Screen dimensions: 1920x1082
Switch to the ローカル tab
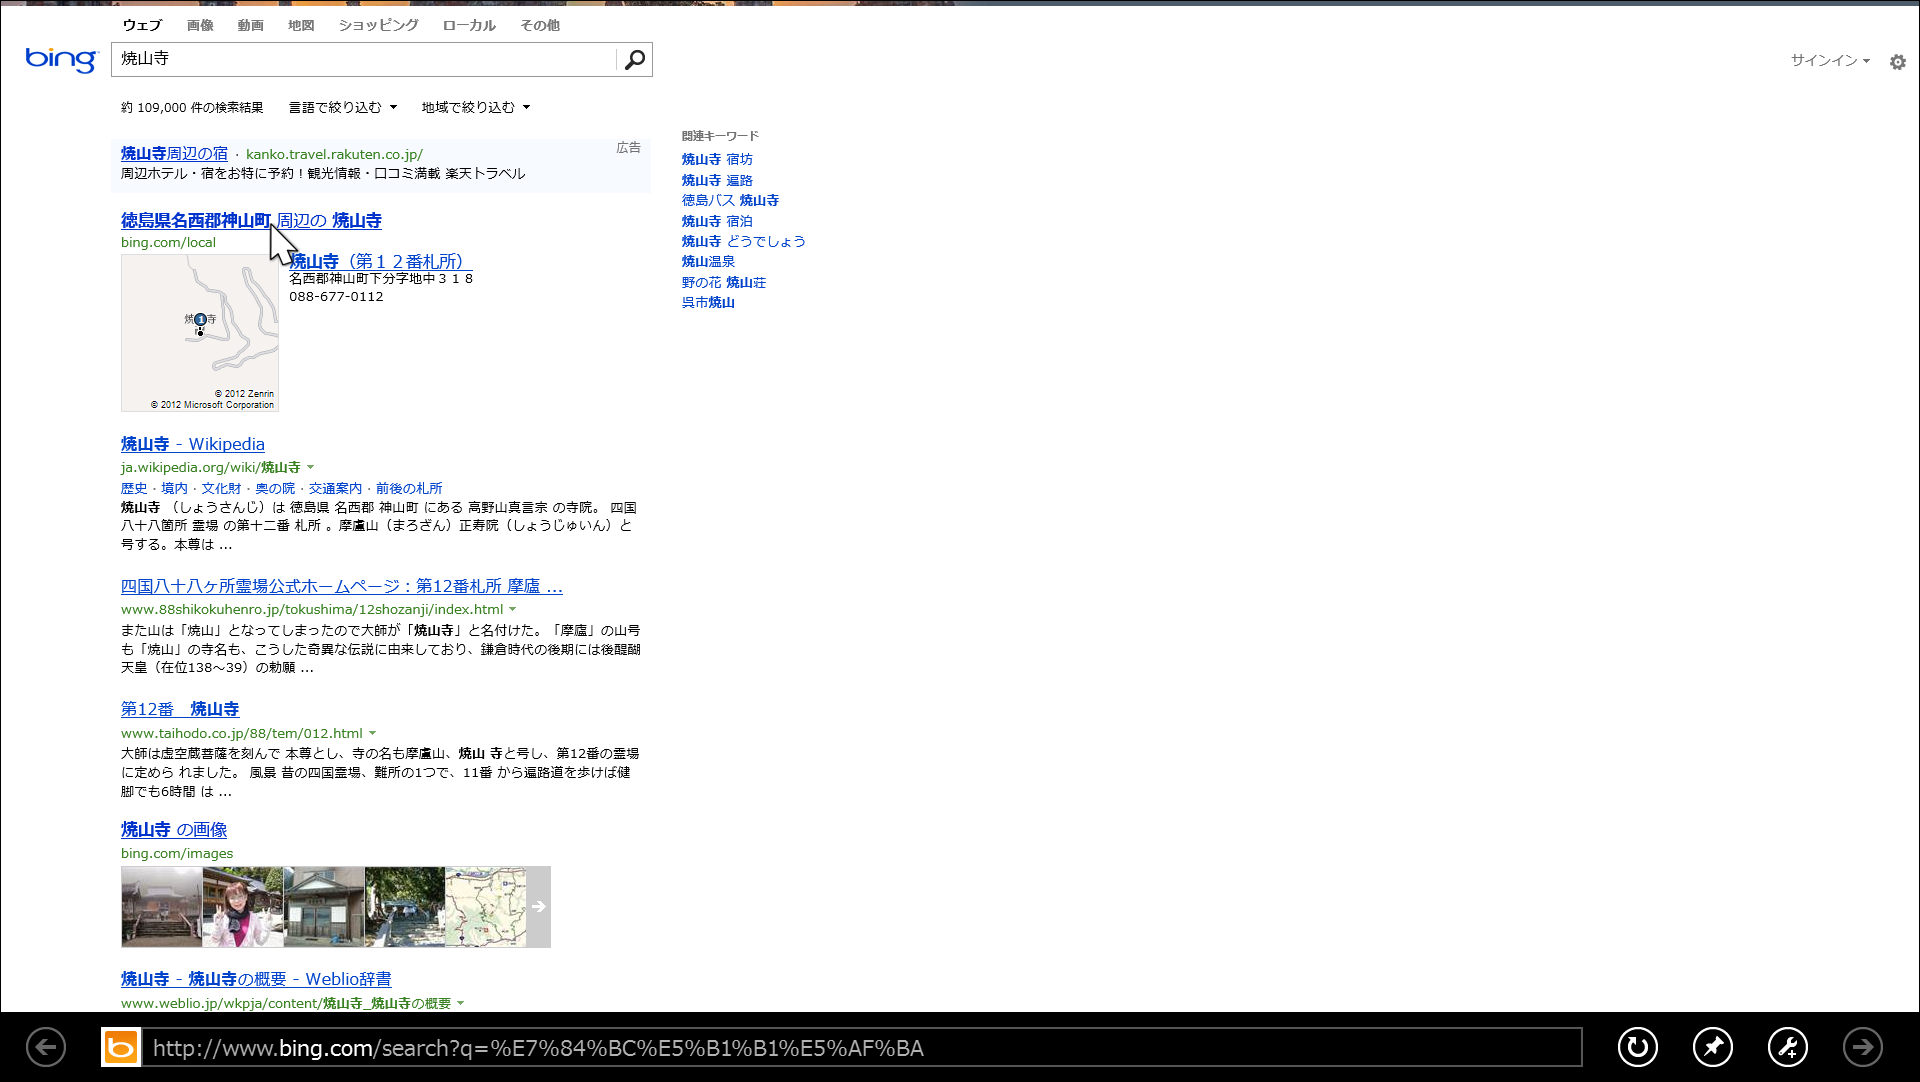tap(469, 25)
